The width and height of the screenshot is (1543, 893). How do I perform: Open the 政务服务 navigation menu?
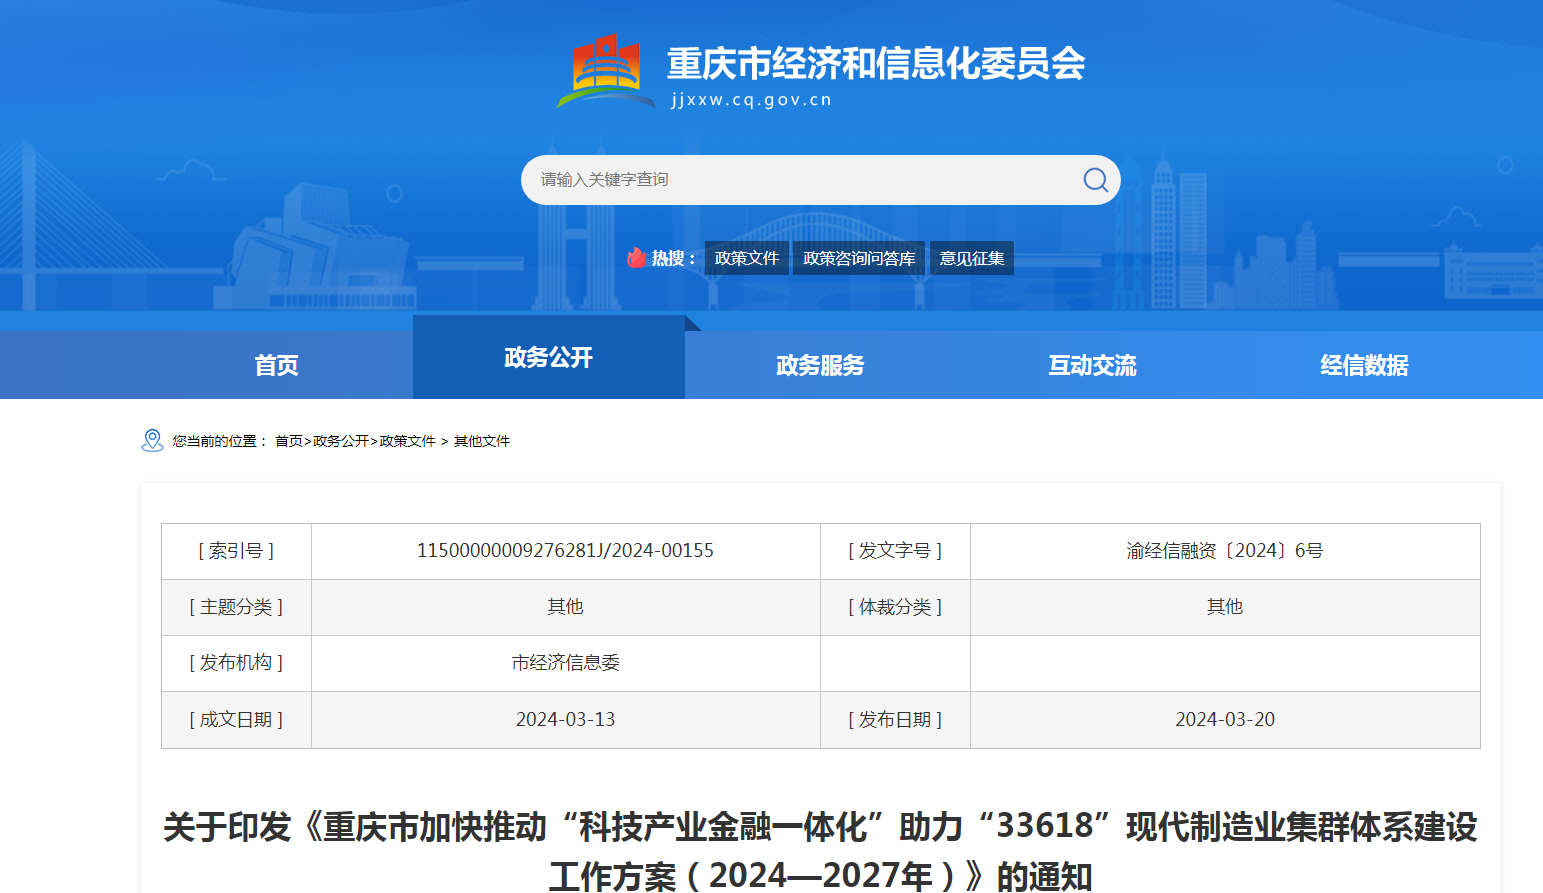[819, 365]
